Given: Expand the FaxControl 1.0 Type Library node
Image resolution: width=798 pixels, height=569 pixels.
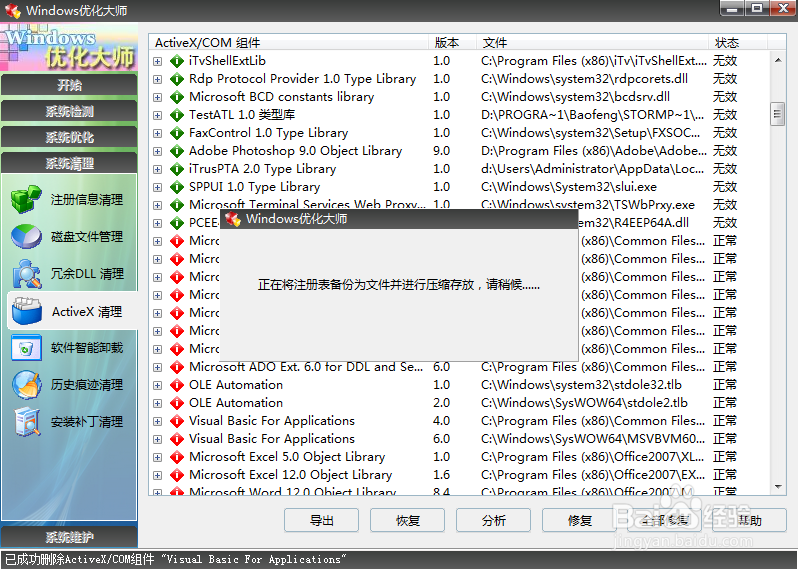Looking at the screenshot, I should point(158,133).
